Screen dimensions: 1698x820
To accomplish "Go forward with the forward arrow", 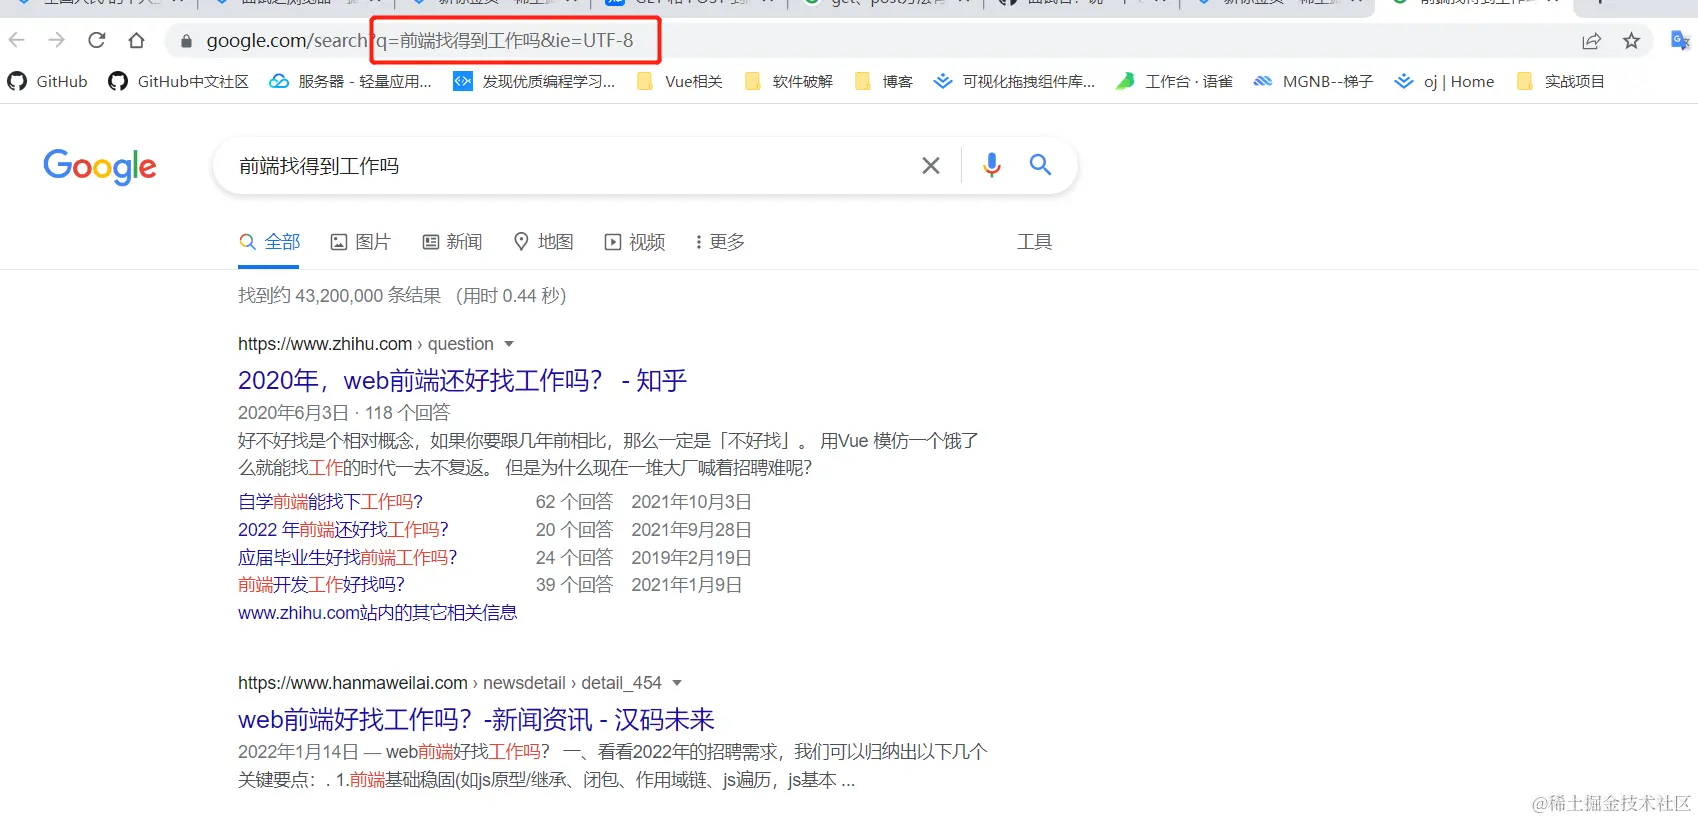I will point(57,40).
